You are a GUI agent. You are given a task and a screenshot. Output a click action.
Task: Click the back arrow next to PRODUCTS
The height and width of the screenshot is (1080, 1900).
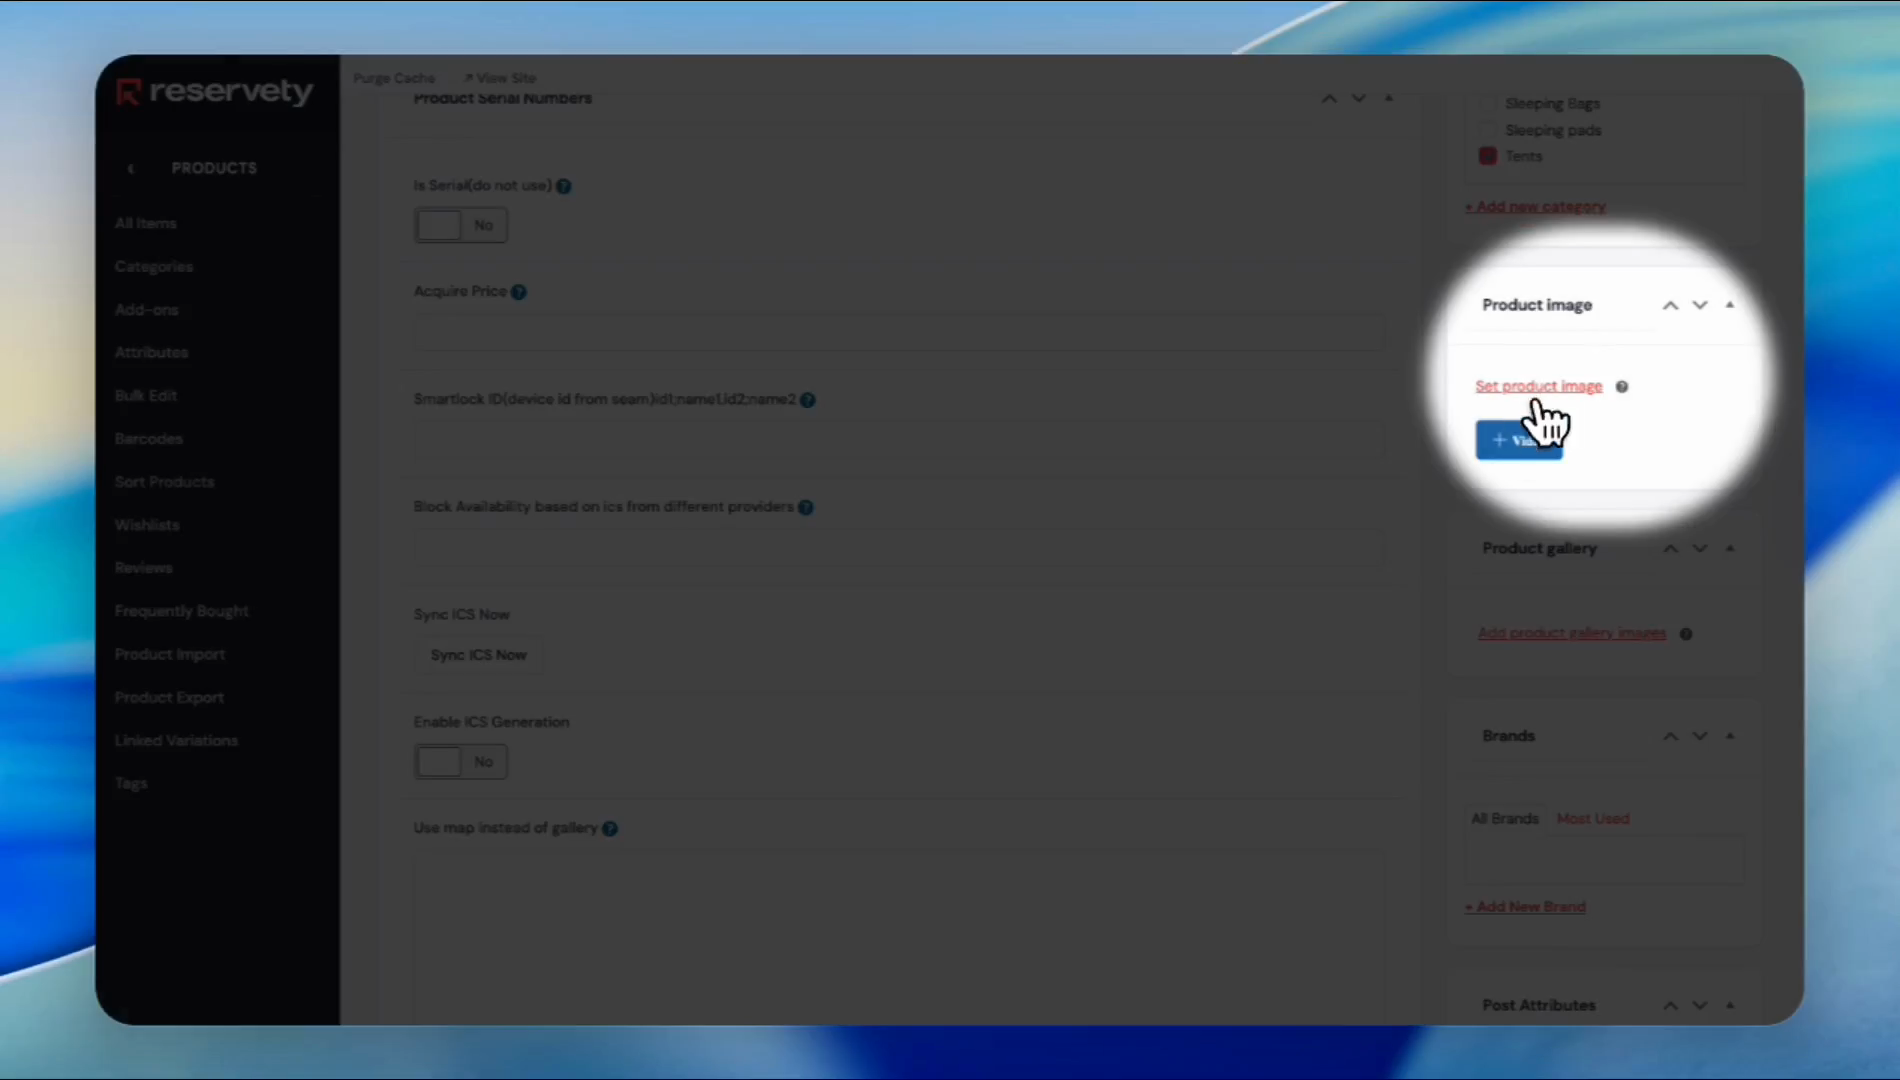click(x=131, y=169)
